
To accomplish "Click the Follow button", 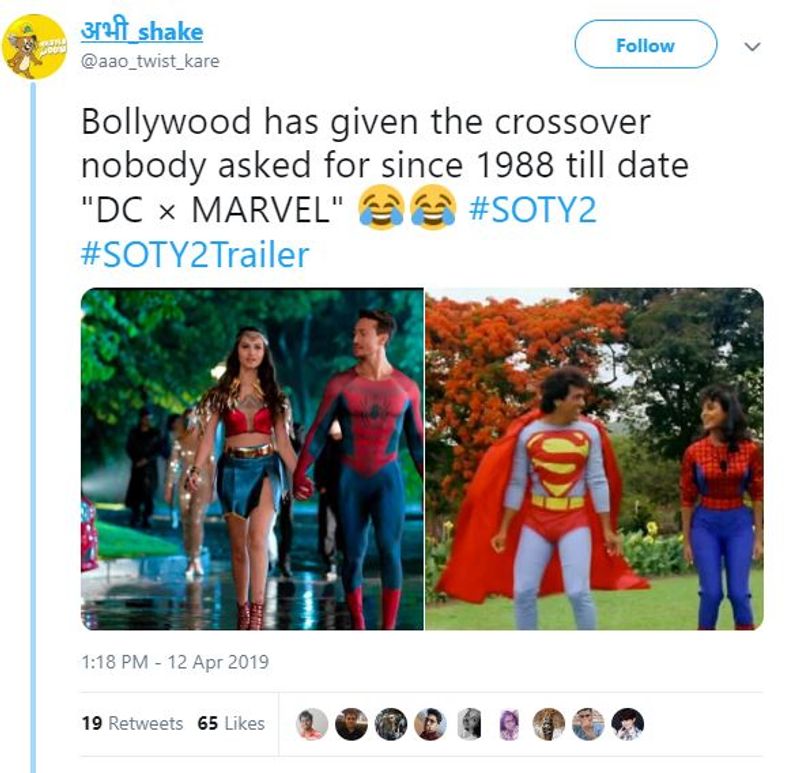I will (645, 44).
